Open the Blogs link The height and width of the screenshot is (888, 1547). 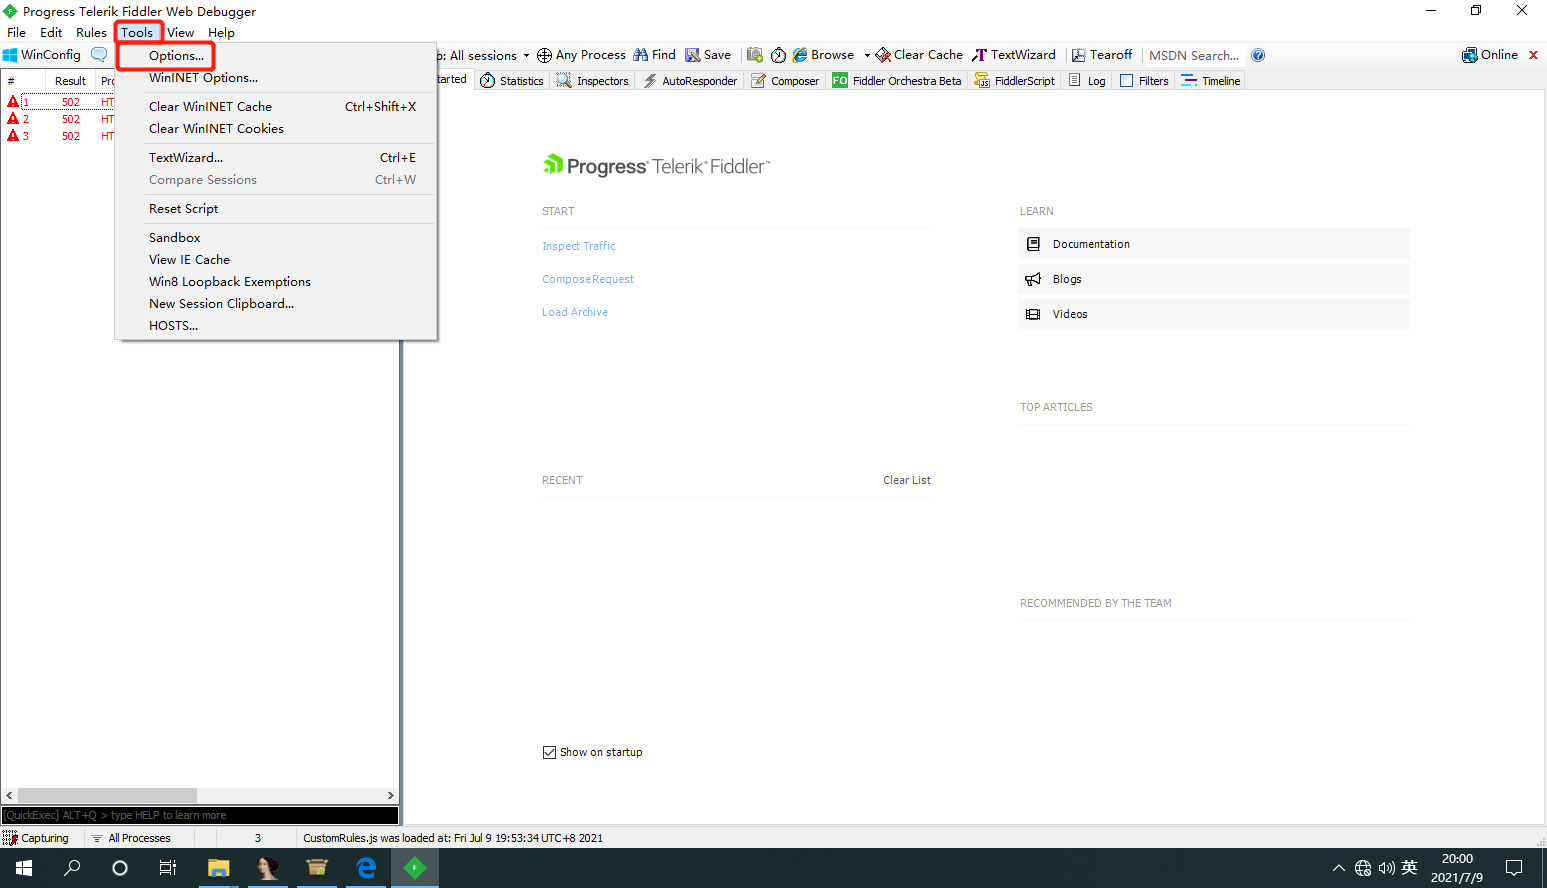(1214, 279)
